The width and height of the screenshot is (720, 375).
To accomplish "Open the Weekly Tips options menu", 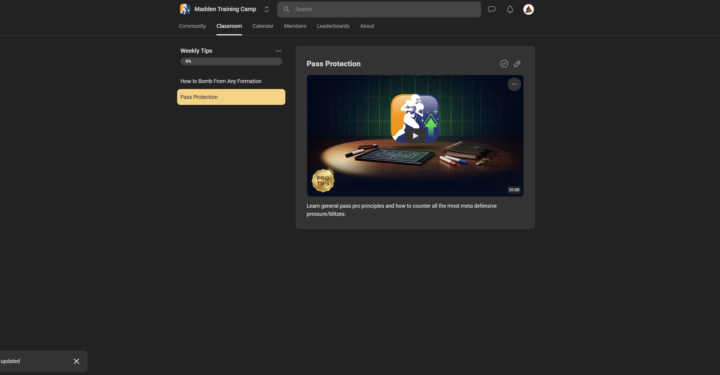I will coord(278,51).
